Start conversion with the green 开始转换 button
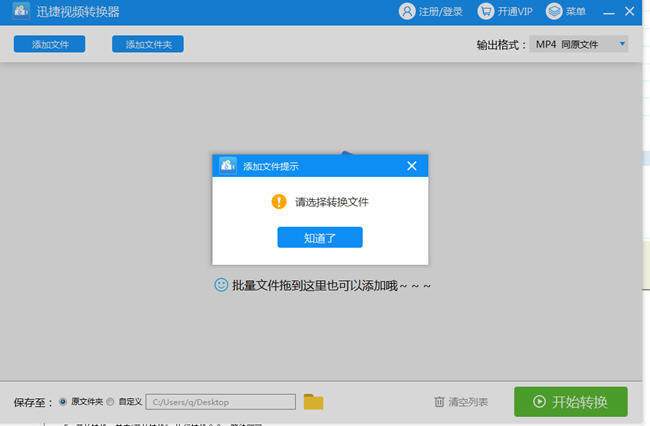This screenshot has height=426, width=650. [x=571, y=402]
